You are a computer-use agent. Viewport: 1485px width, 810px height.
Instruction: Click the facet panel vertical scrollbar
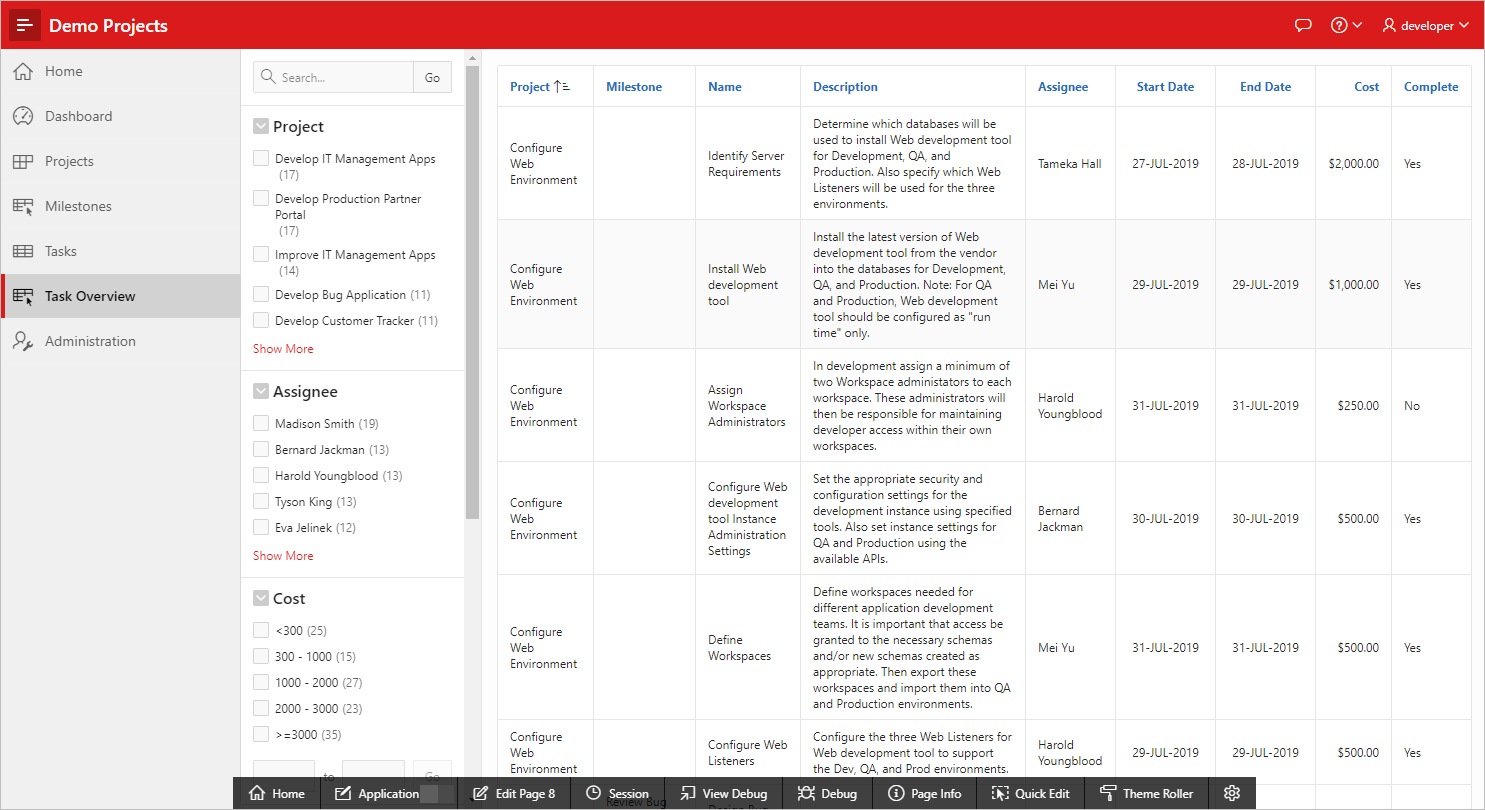point(473,292)
